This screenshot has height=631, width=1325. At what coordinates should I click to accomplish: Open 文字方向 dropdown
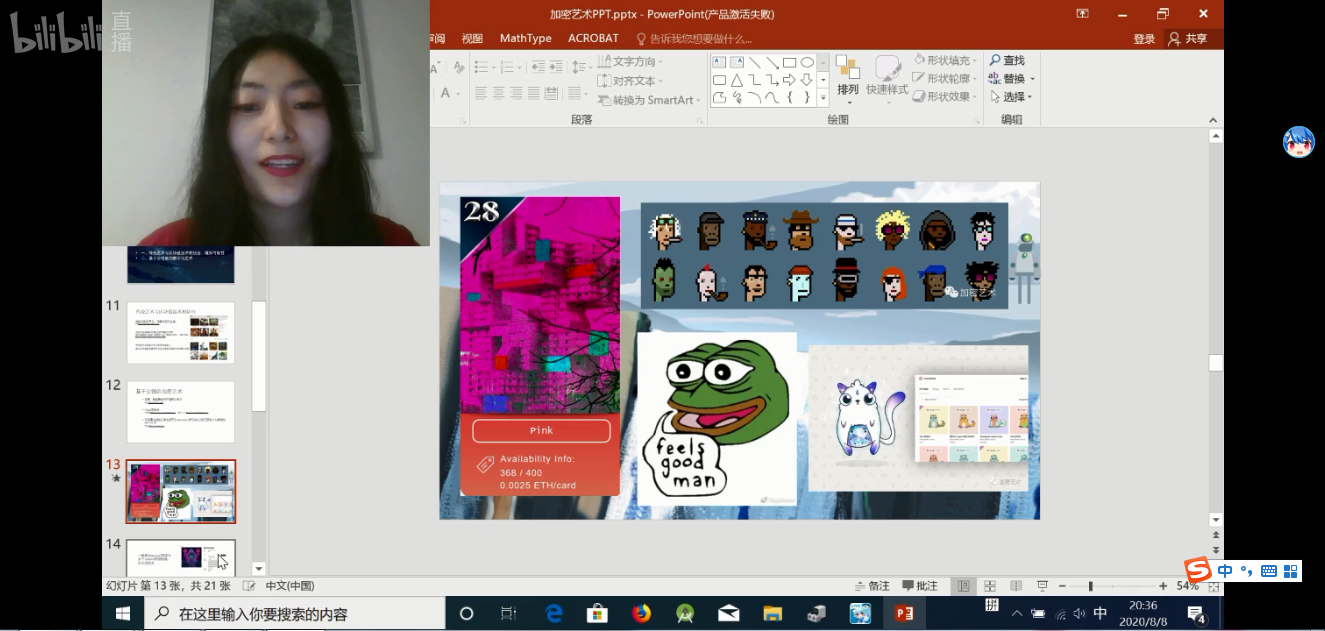(630, 62)
